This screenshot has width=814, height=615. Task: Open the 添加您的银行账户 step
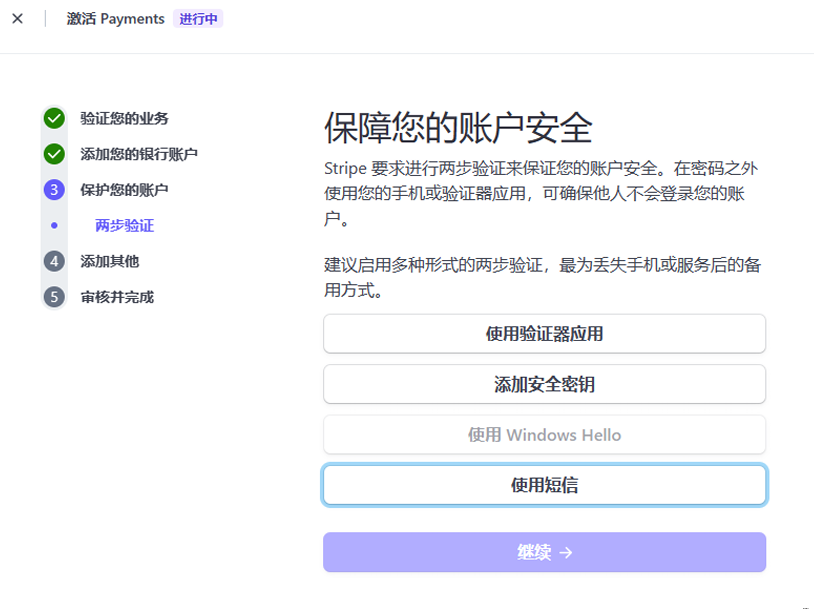139,154
